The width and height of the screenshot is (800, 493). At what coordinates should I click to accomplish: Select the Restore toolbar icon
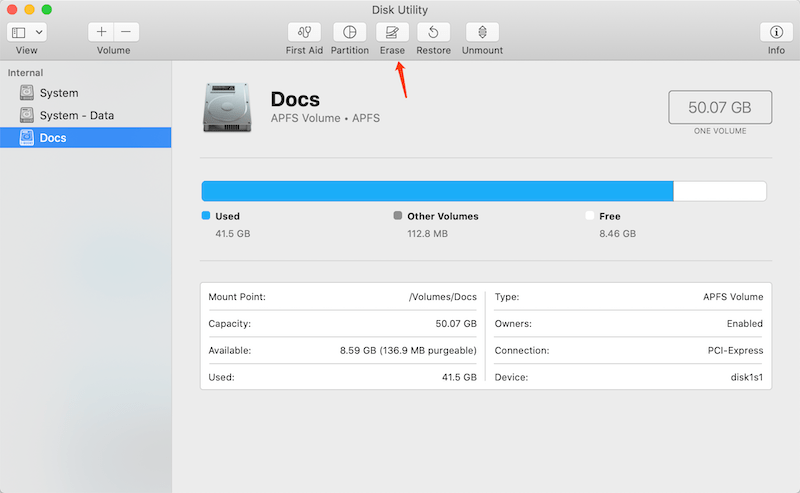[433, 32]
